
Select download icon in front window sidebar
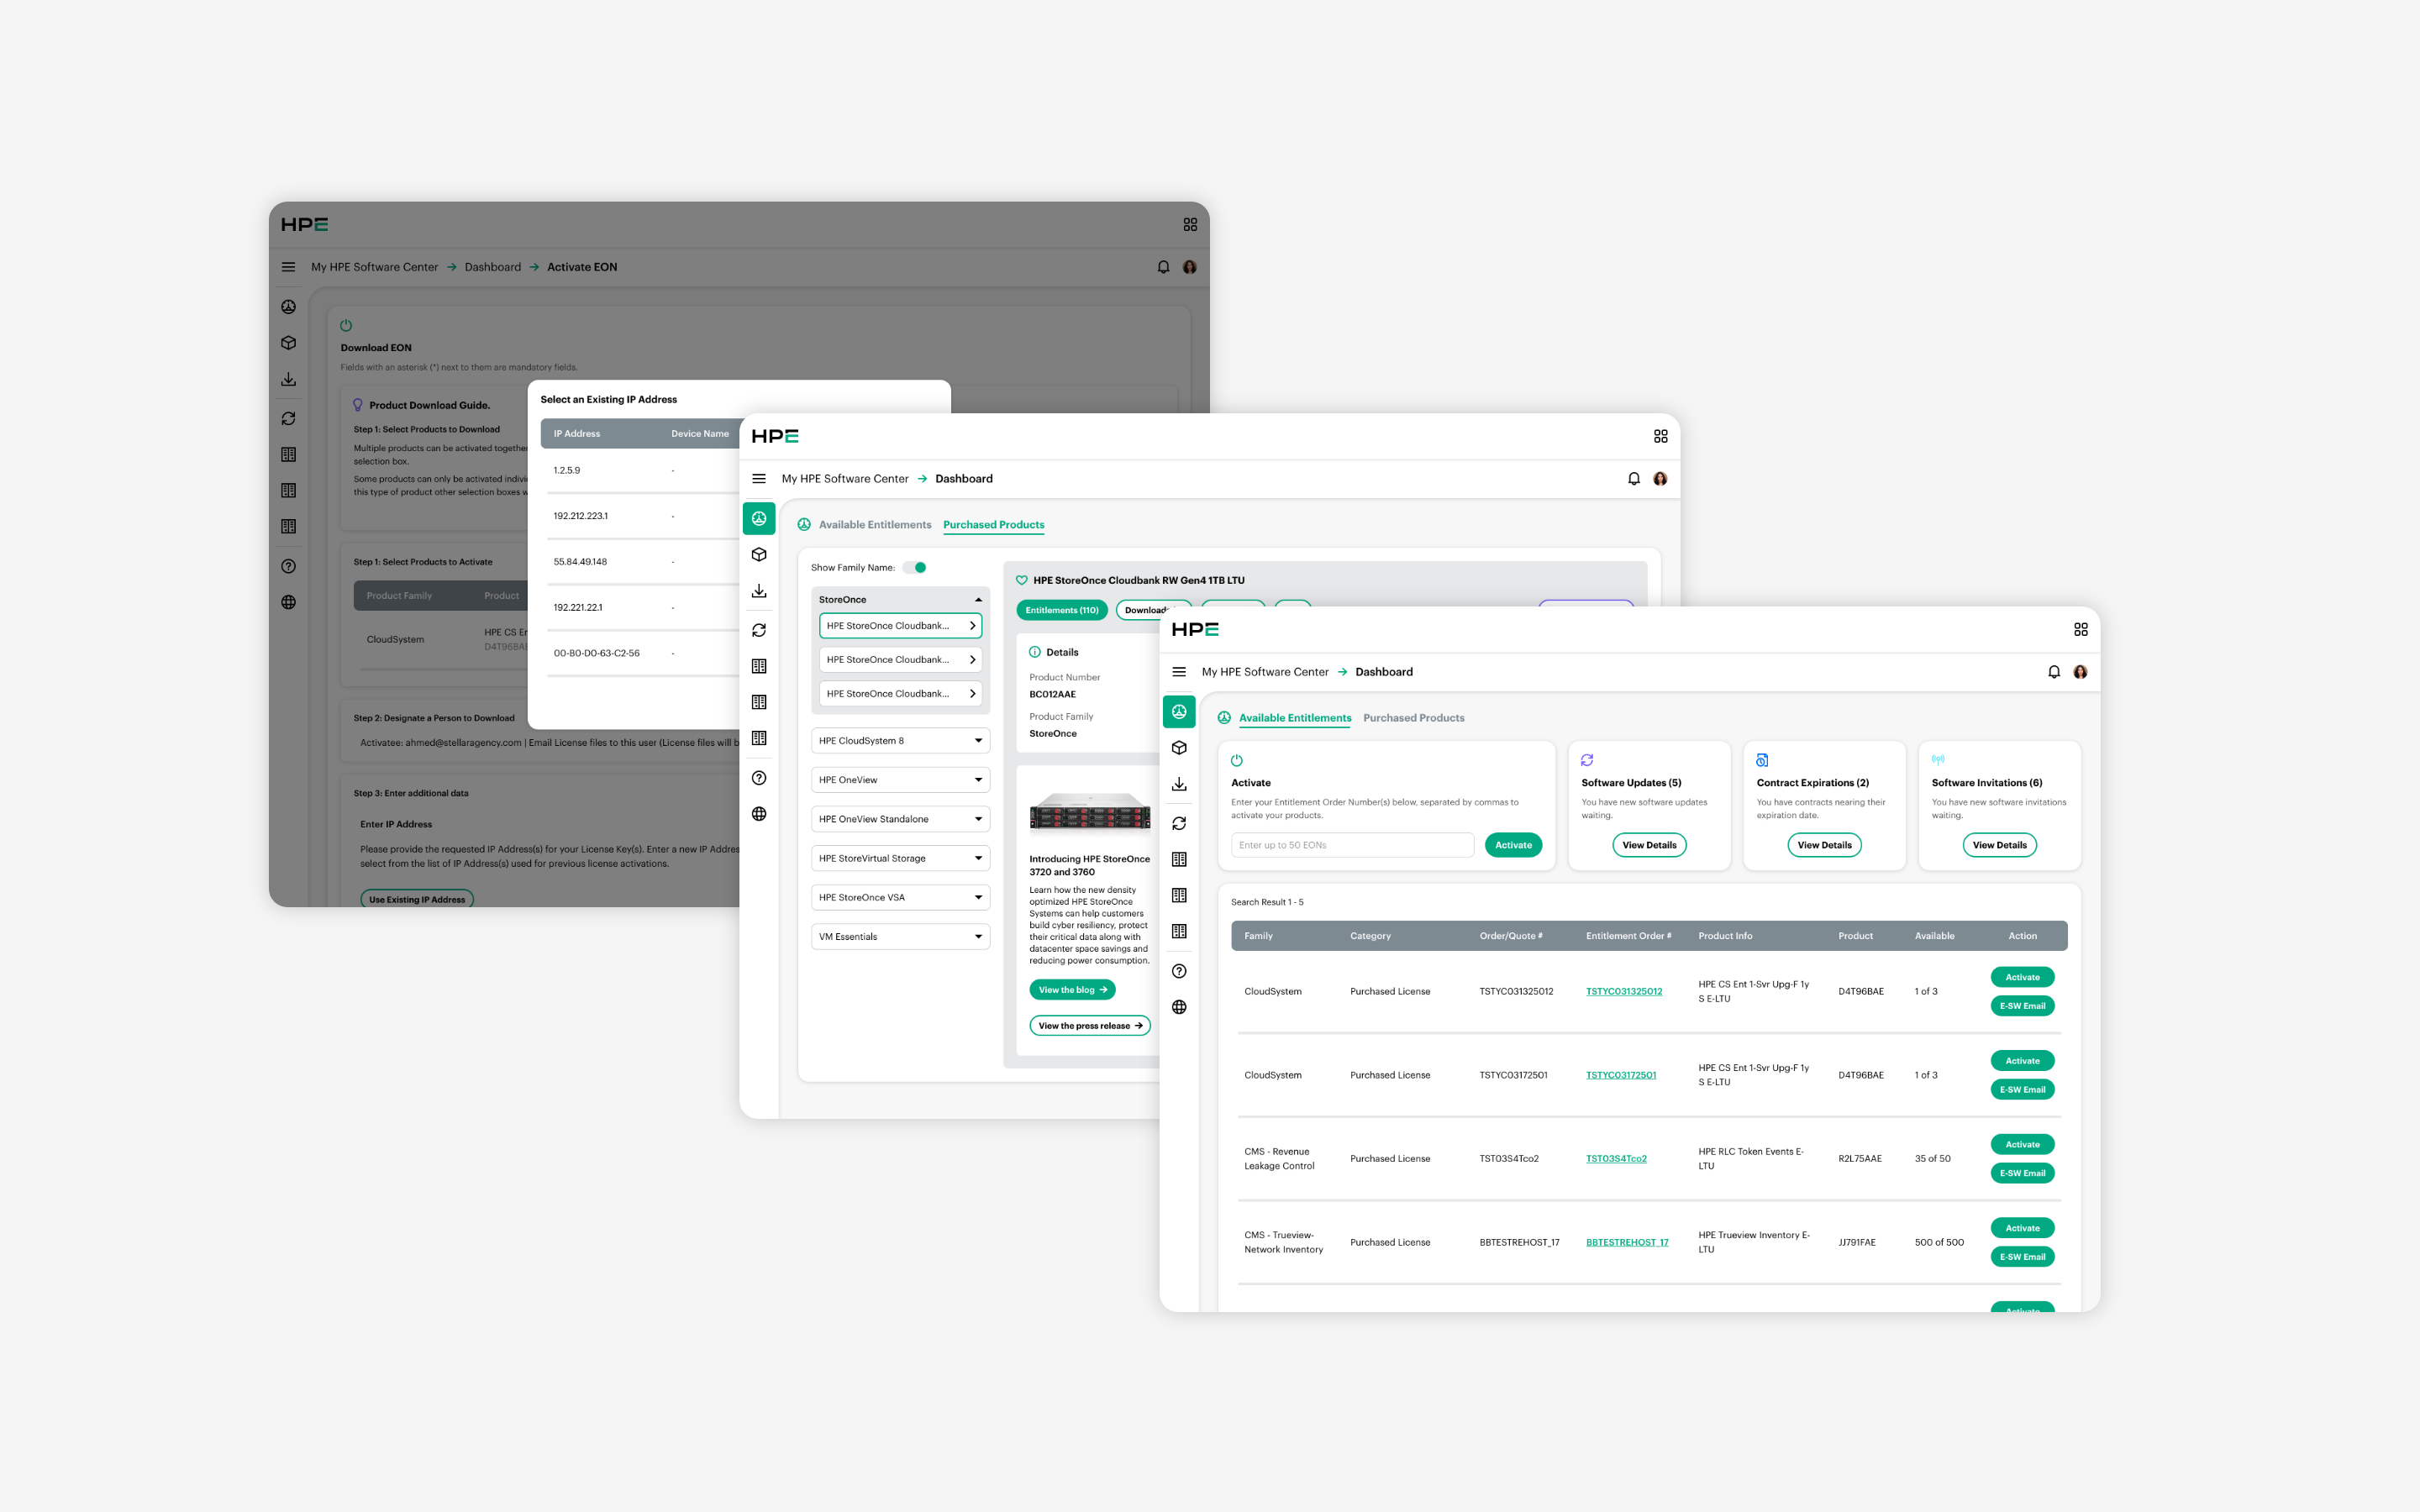(x=1179, y=784)
